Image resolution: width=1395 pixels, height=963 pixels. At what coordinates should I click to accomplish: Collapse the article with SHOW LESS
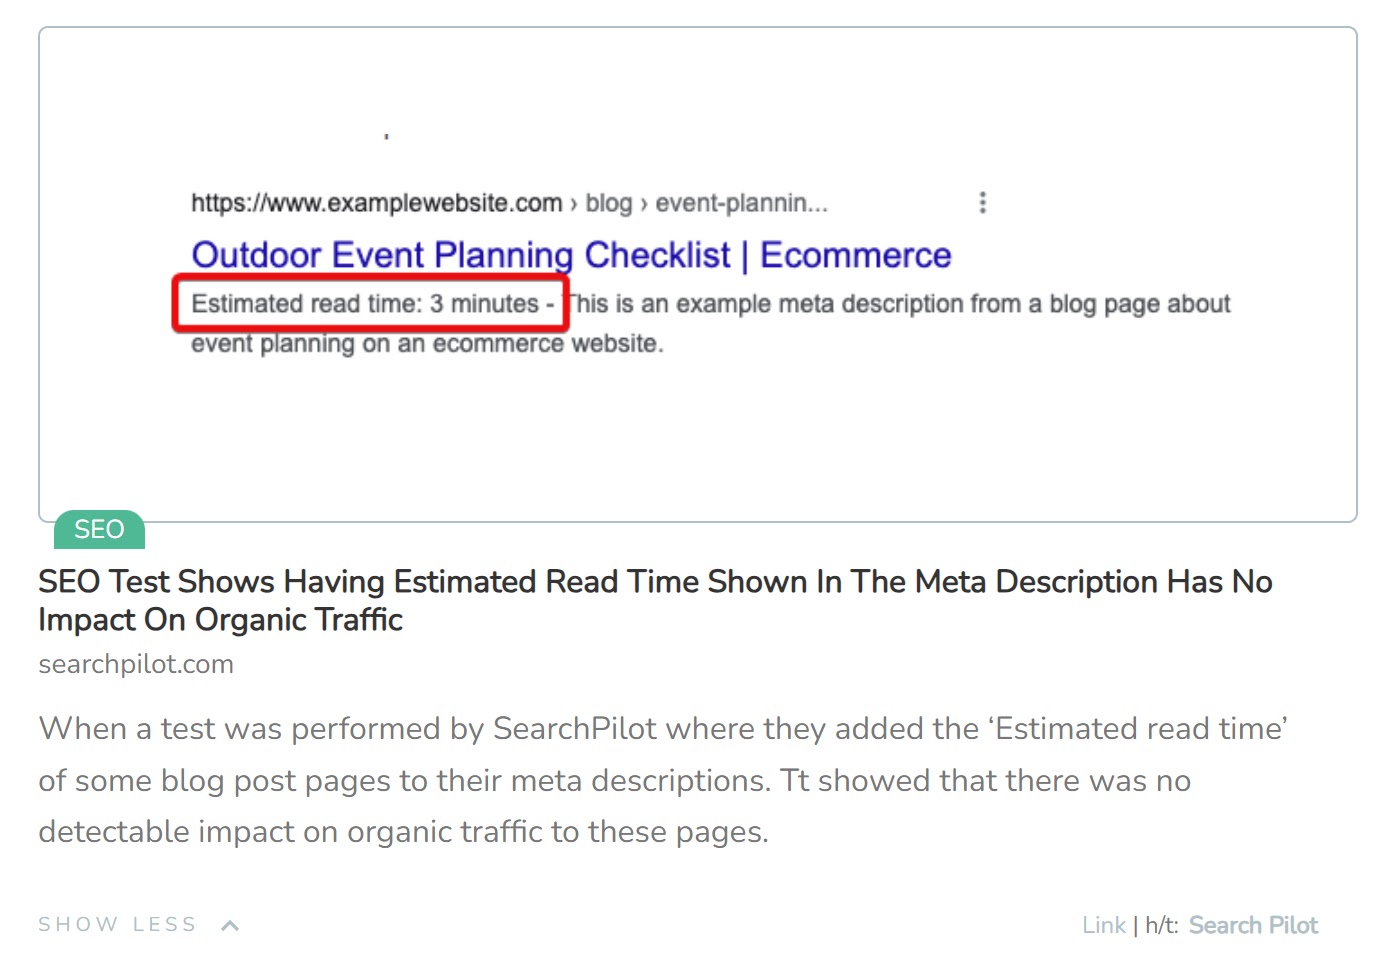(x=117, y=924)
